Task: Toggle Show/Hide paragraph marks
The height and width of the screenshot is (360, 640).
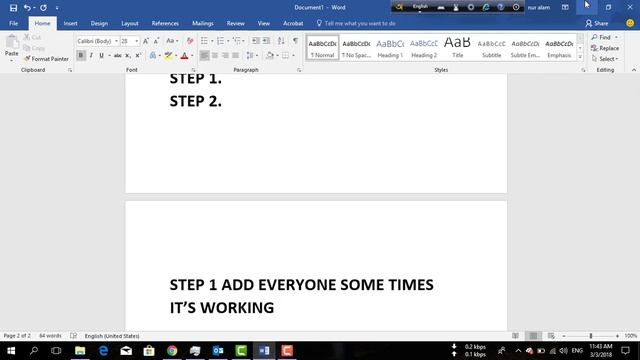Action: (296, 41)
